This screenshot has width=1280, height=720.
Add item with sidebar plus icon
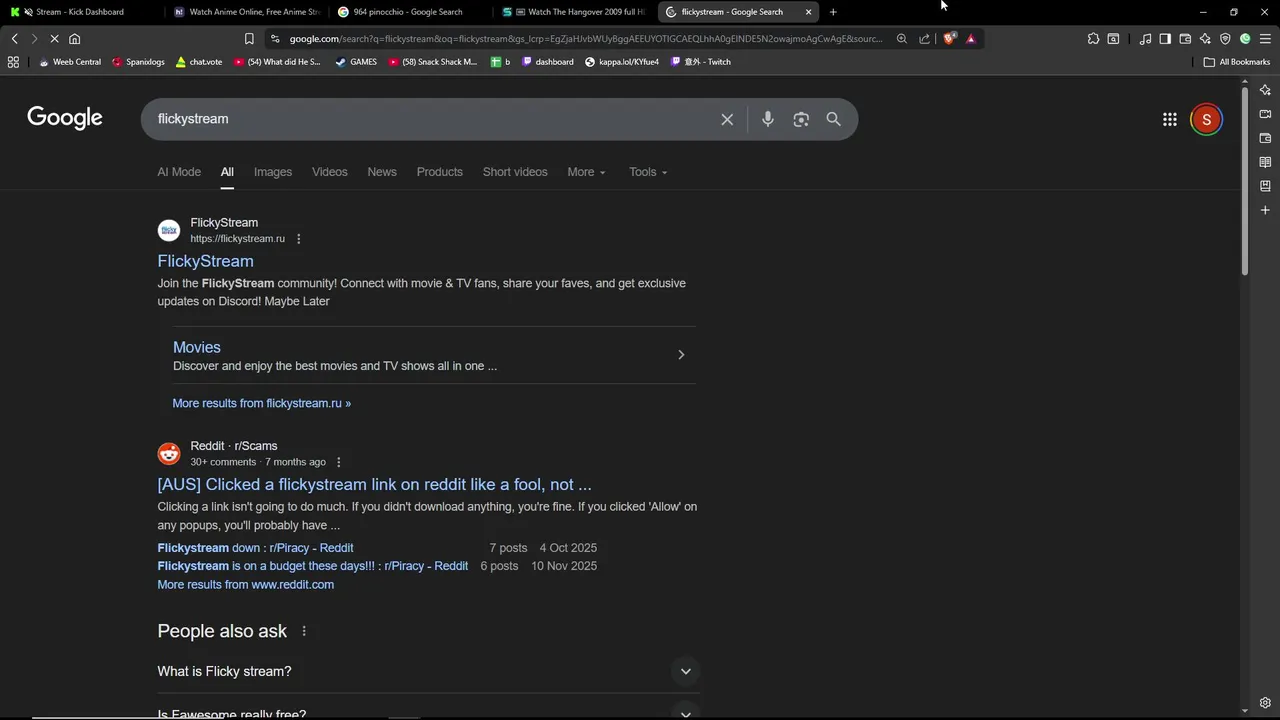[x=1265, y=210]
